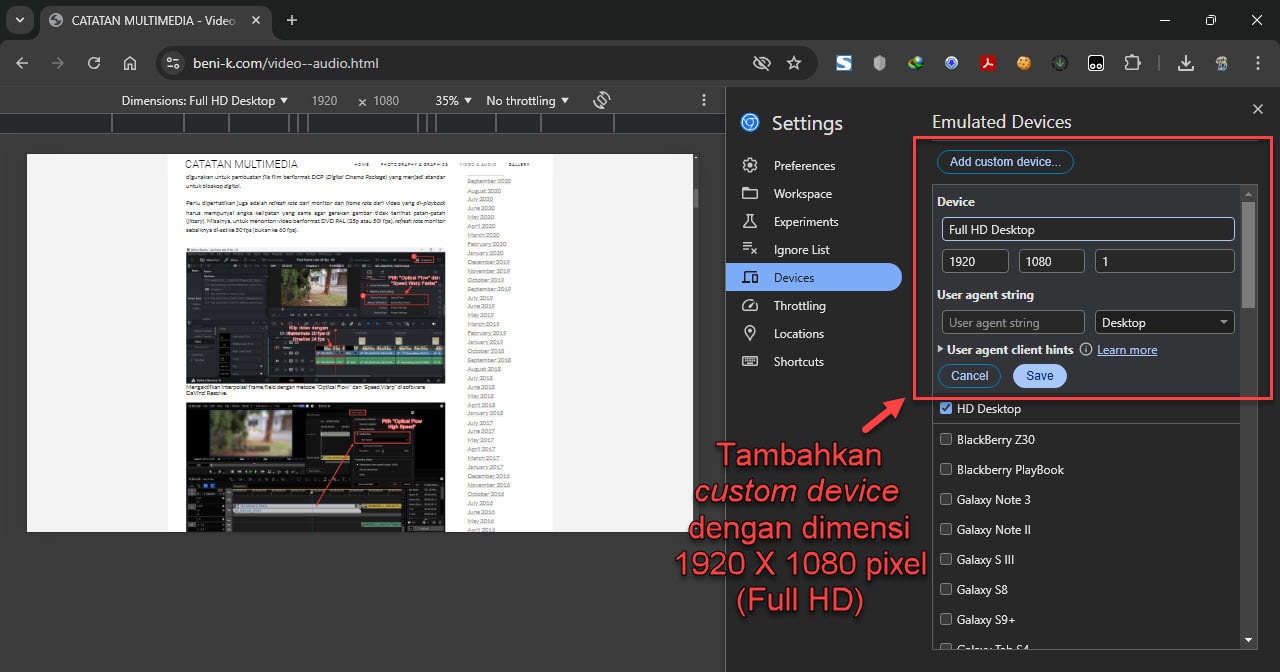
Task: View site information icon in address bar
Action: (172, 63)
